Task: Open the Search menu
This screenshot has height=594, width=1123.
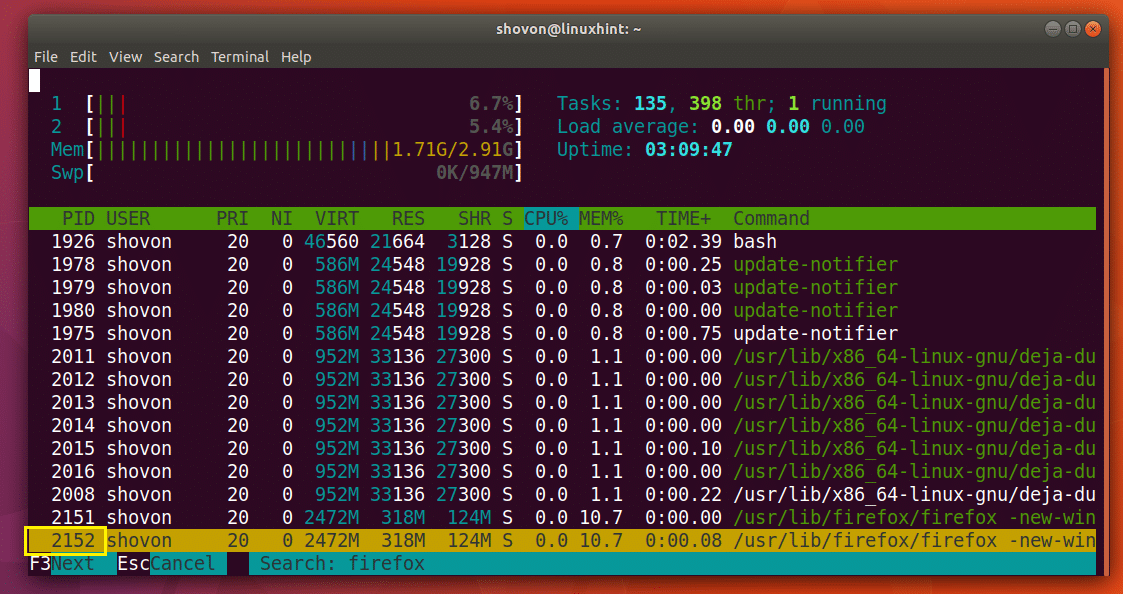Action: (x=176, y=57)
